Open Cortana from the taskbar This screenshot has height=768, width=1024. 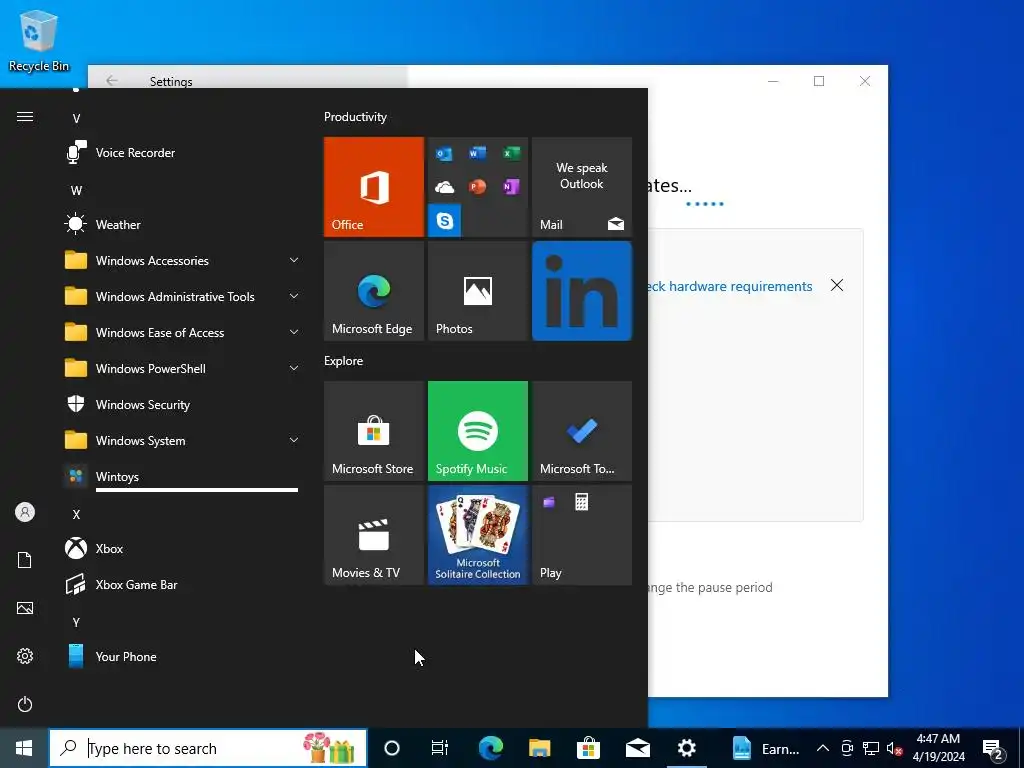pos(392,748)
